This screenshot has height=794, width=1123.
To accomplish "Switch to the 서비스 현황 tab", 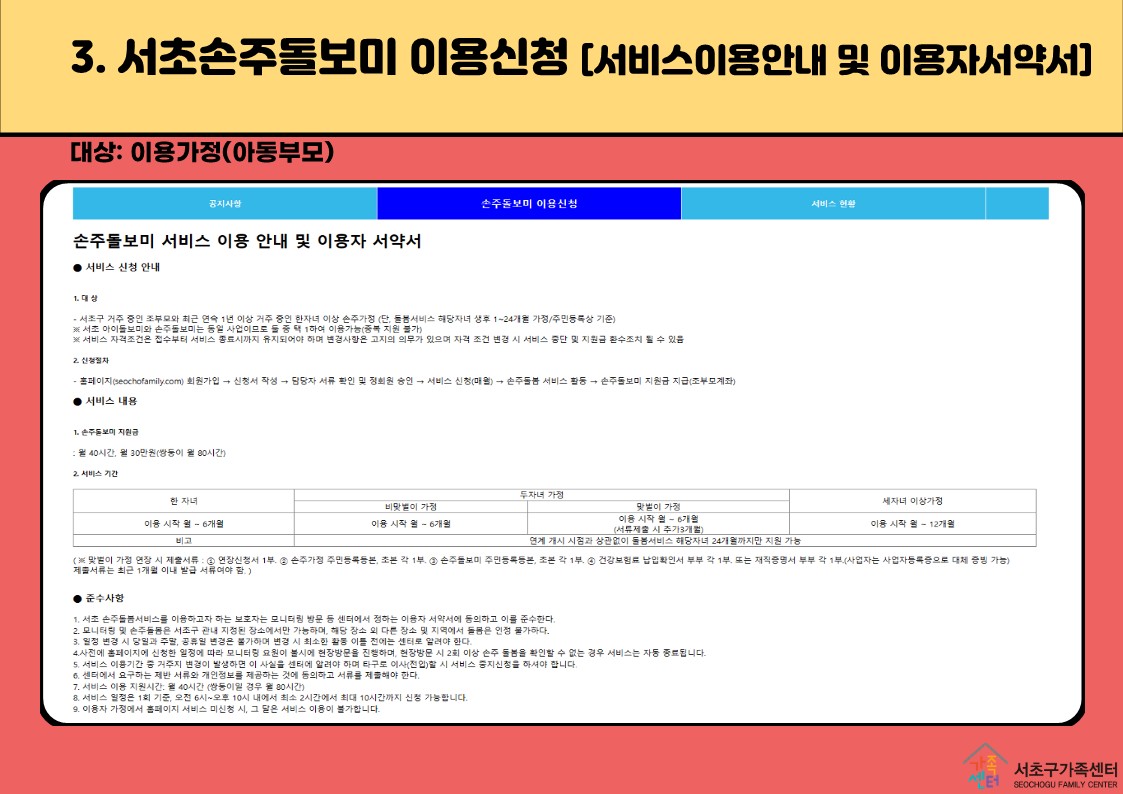I will point(833,203).
